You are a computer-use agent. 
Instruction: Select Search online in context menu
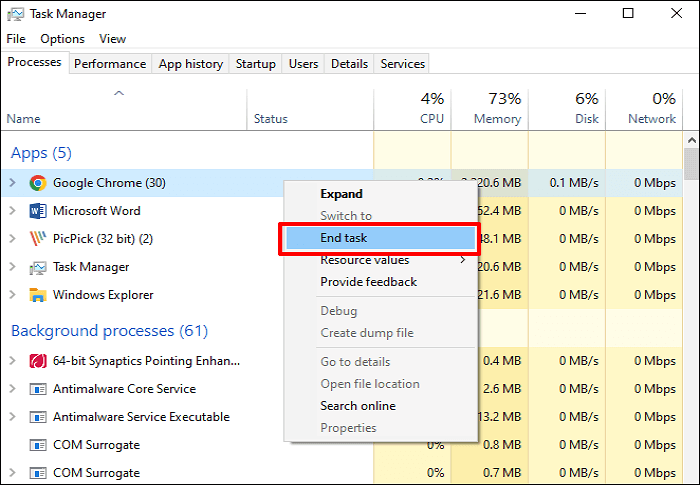pyautogui.click(x=358, y=406)
